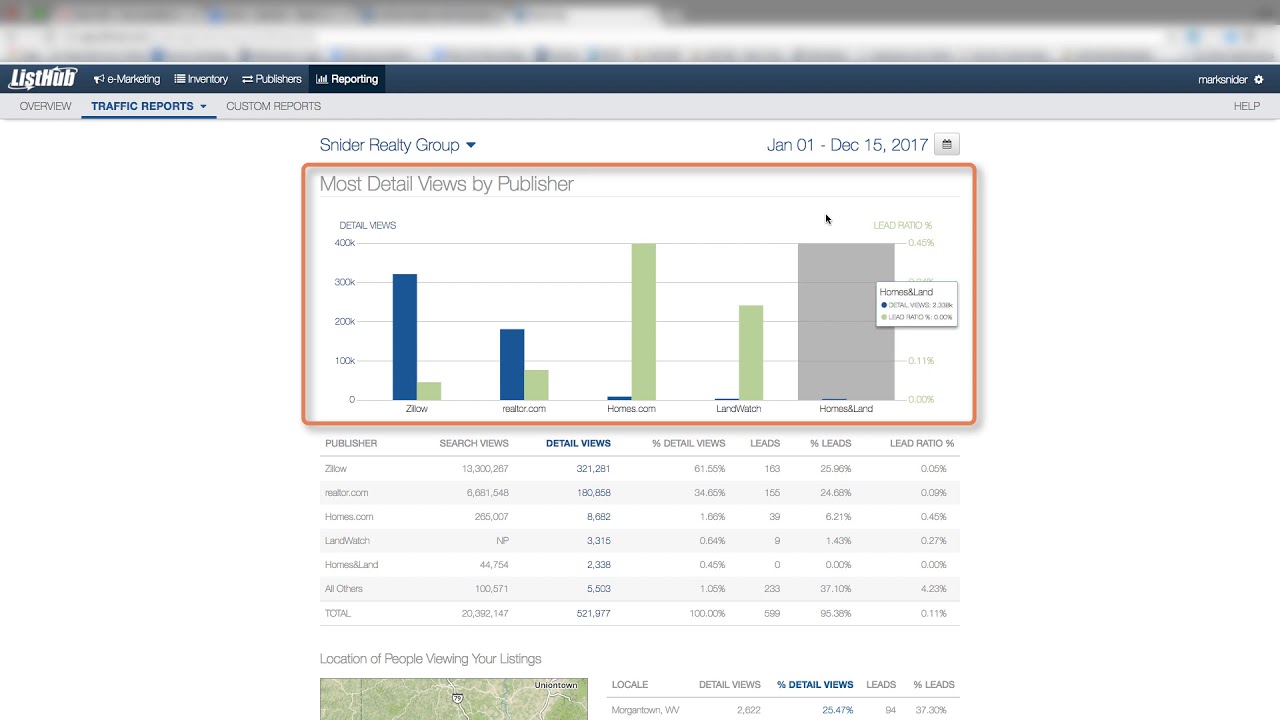Screen dimensions: 1280x720
Task: Click the Zillow publisher row name
Action: point(336,469)
